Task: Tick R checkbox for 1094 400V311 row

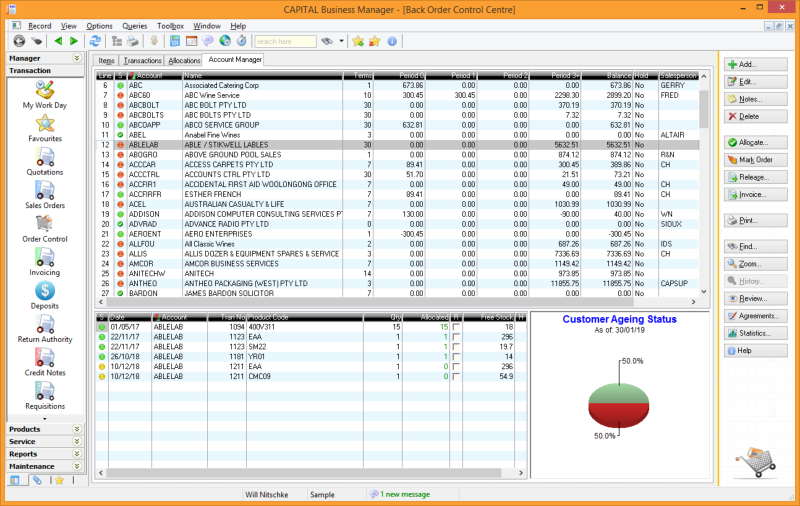Action: [x=456, y=327]
